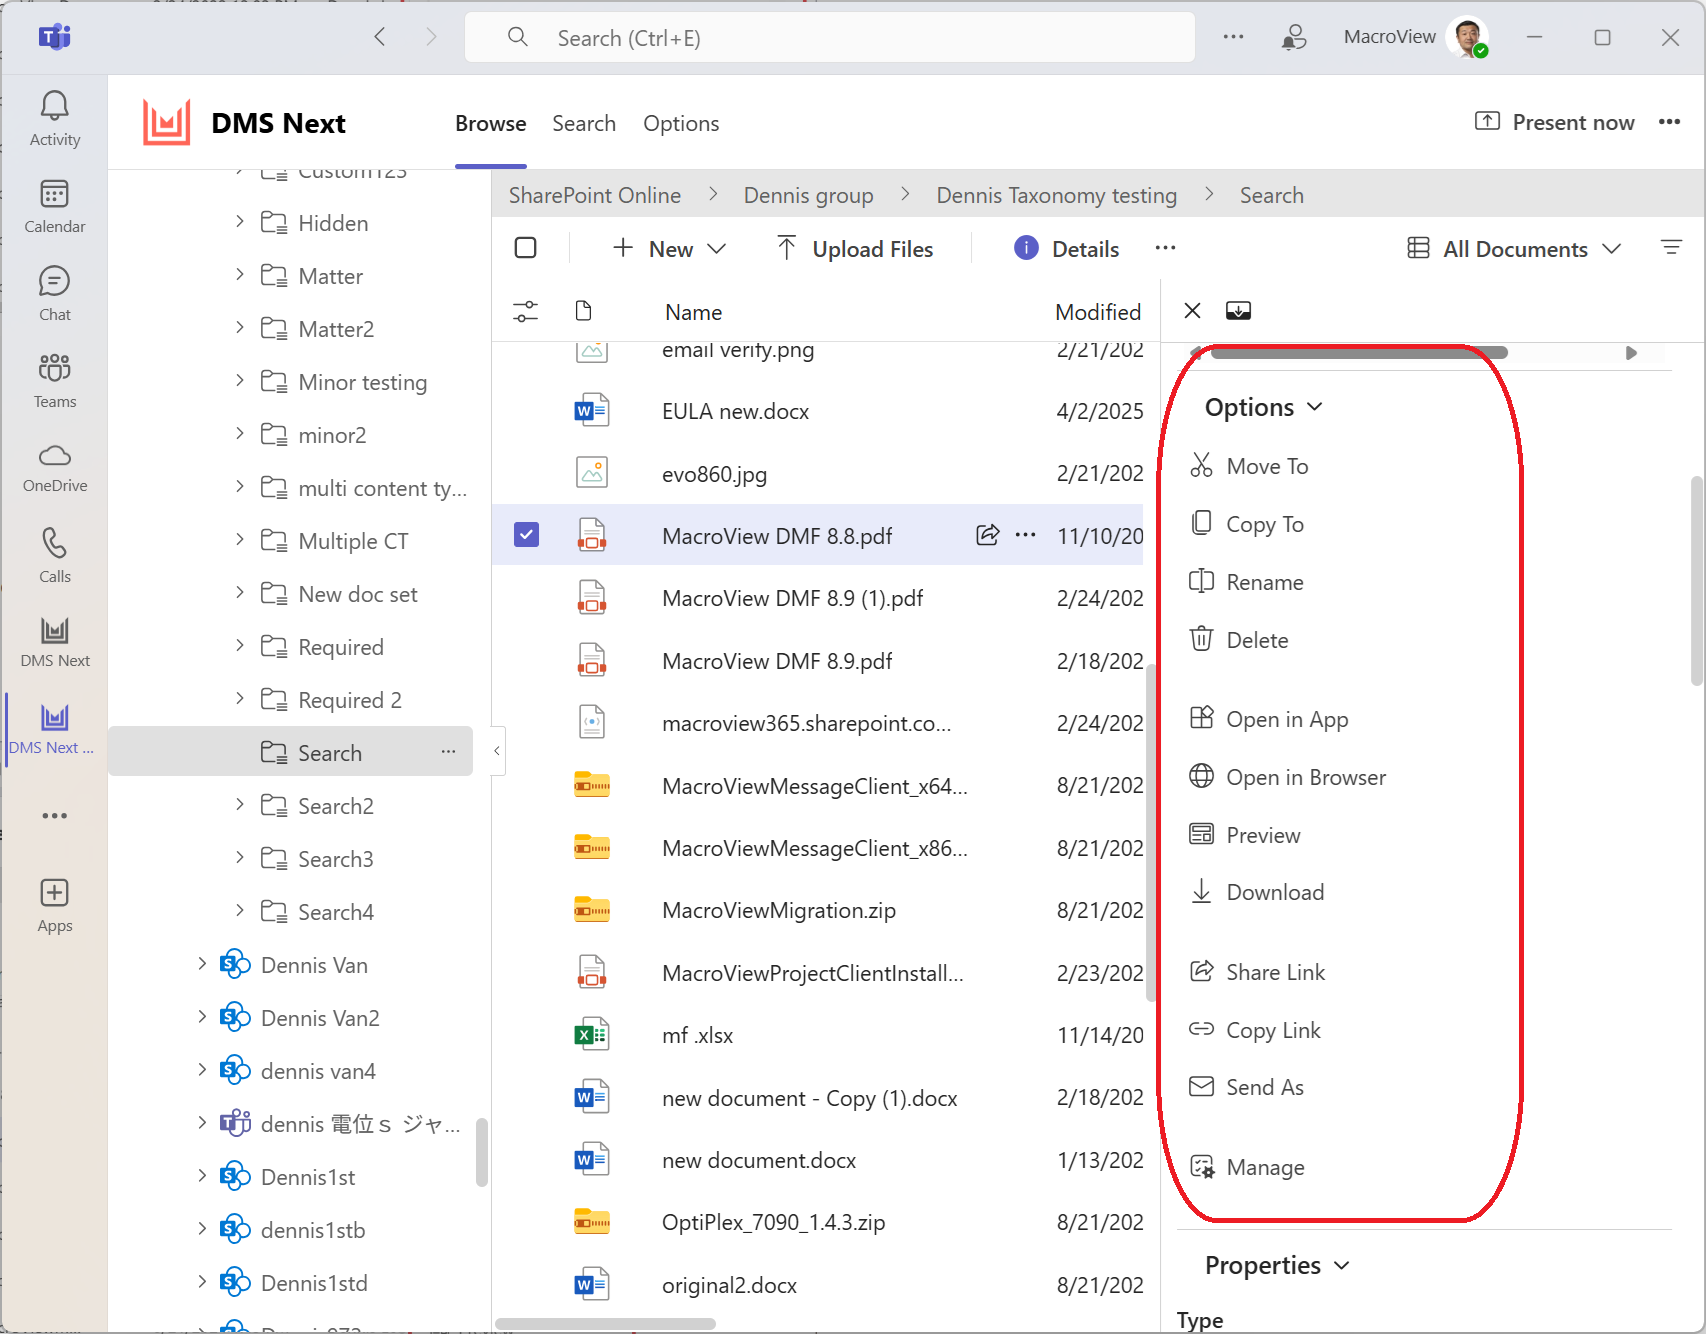This screenshot has height=1334, width=1706.
Task: Expand the Multiple CT folder
Action: coord(239,539)
